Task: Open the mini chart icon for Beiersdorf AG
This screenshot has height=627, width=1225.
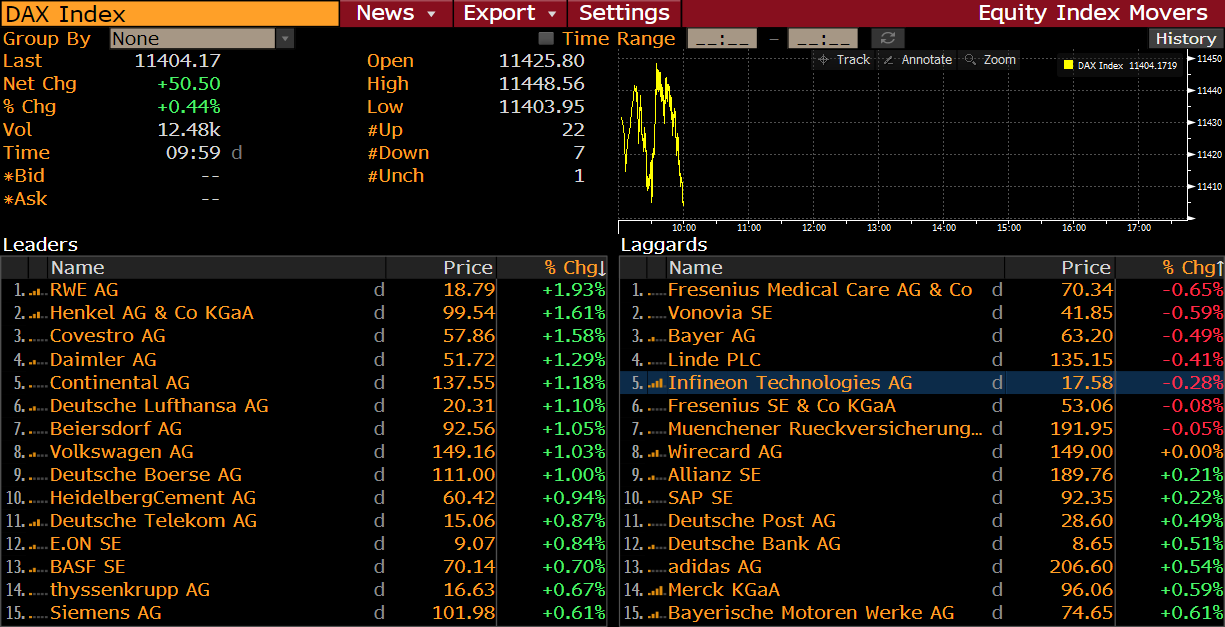Action: 37,428
